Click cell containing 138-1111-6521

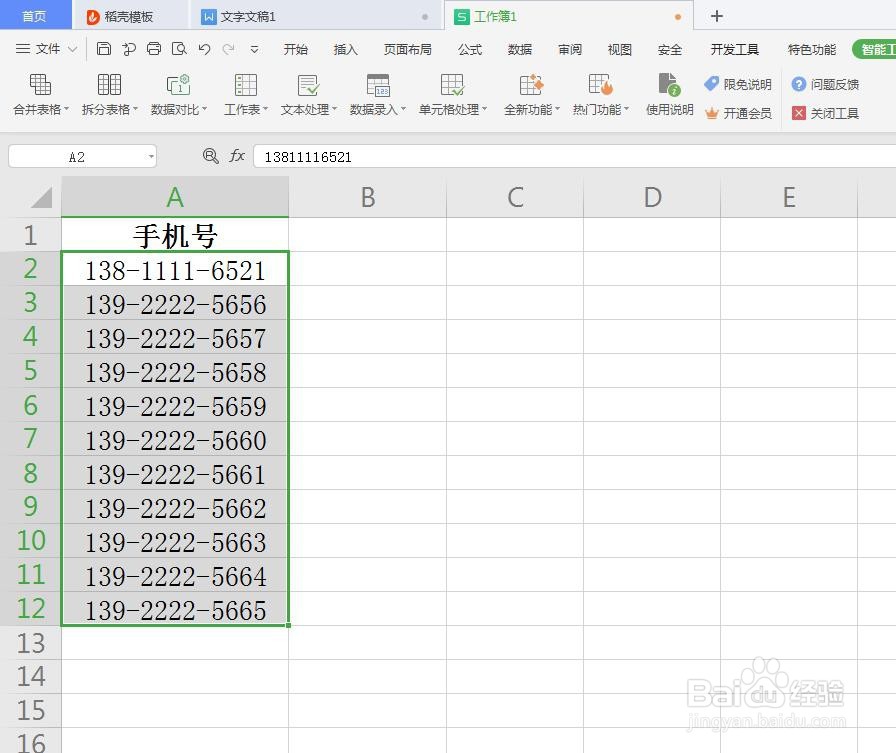click(175, 269)
